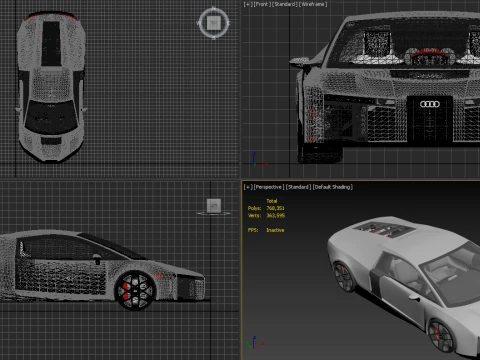Select the rear wheel in the Perspective viewport
480x360 pixels.
[x=344, y=277]
